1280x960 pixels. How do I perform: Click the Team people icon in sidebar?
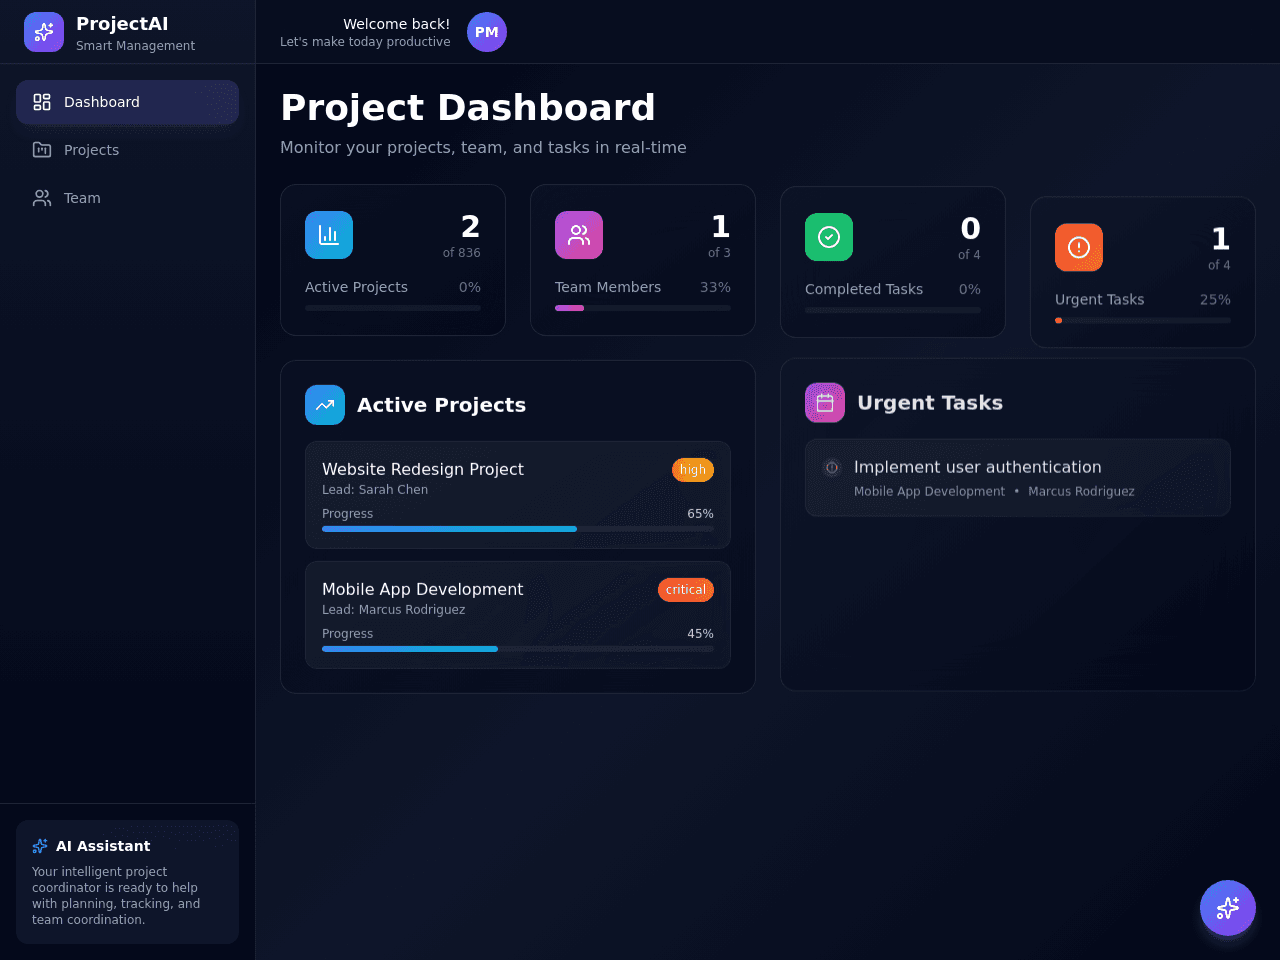[x=42, y=198]
